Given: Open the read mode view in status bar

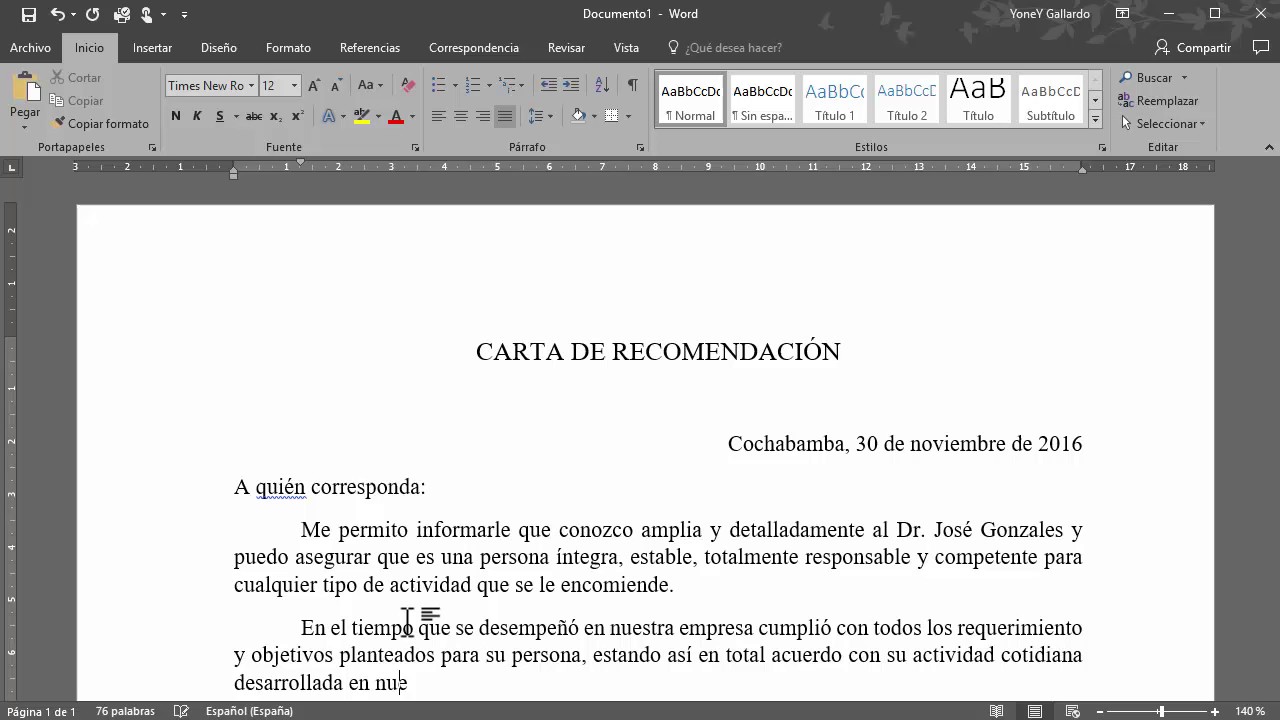Looking at the screenshot, I should (997, 711).
